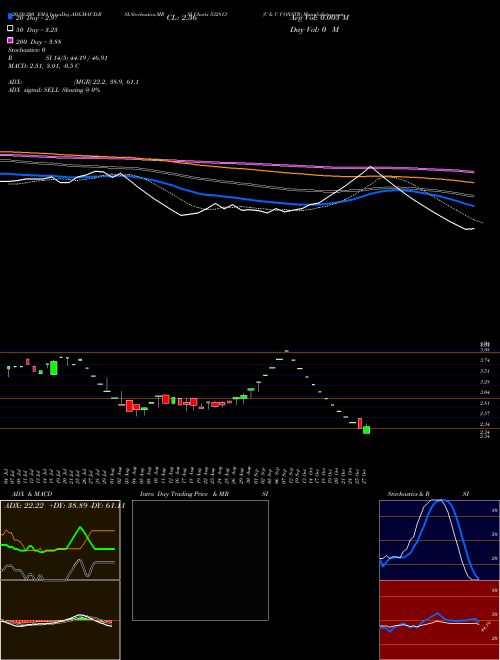This screenshot has height=660, width=500.
Task: Click the 'Stochastics & R' panel title
Action: (x=408, y=494)
